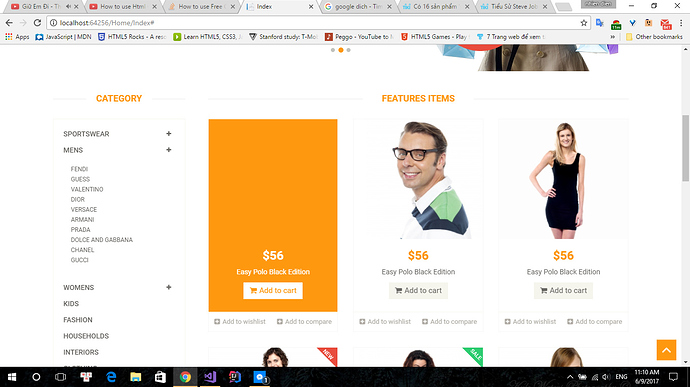Expand the Womens category plus icon
The image size is (690, 387).
click(x=169, y=287)
